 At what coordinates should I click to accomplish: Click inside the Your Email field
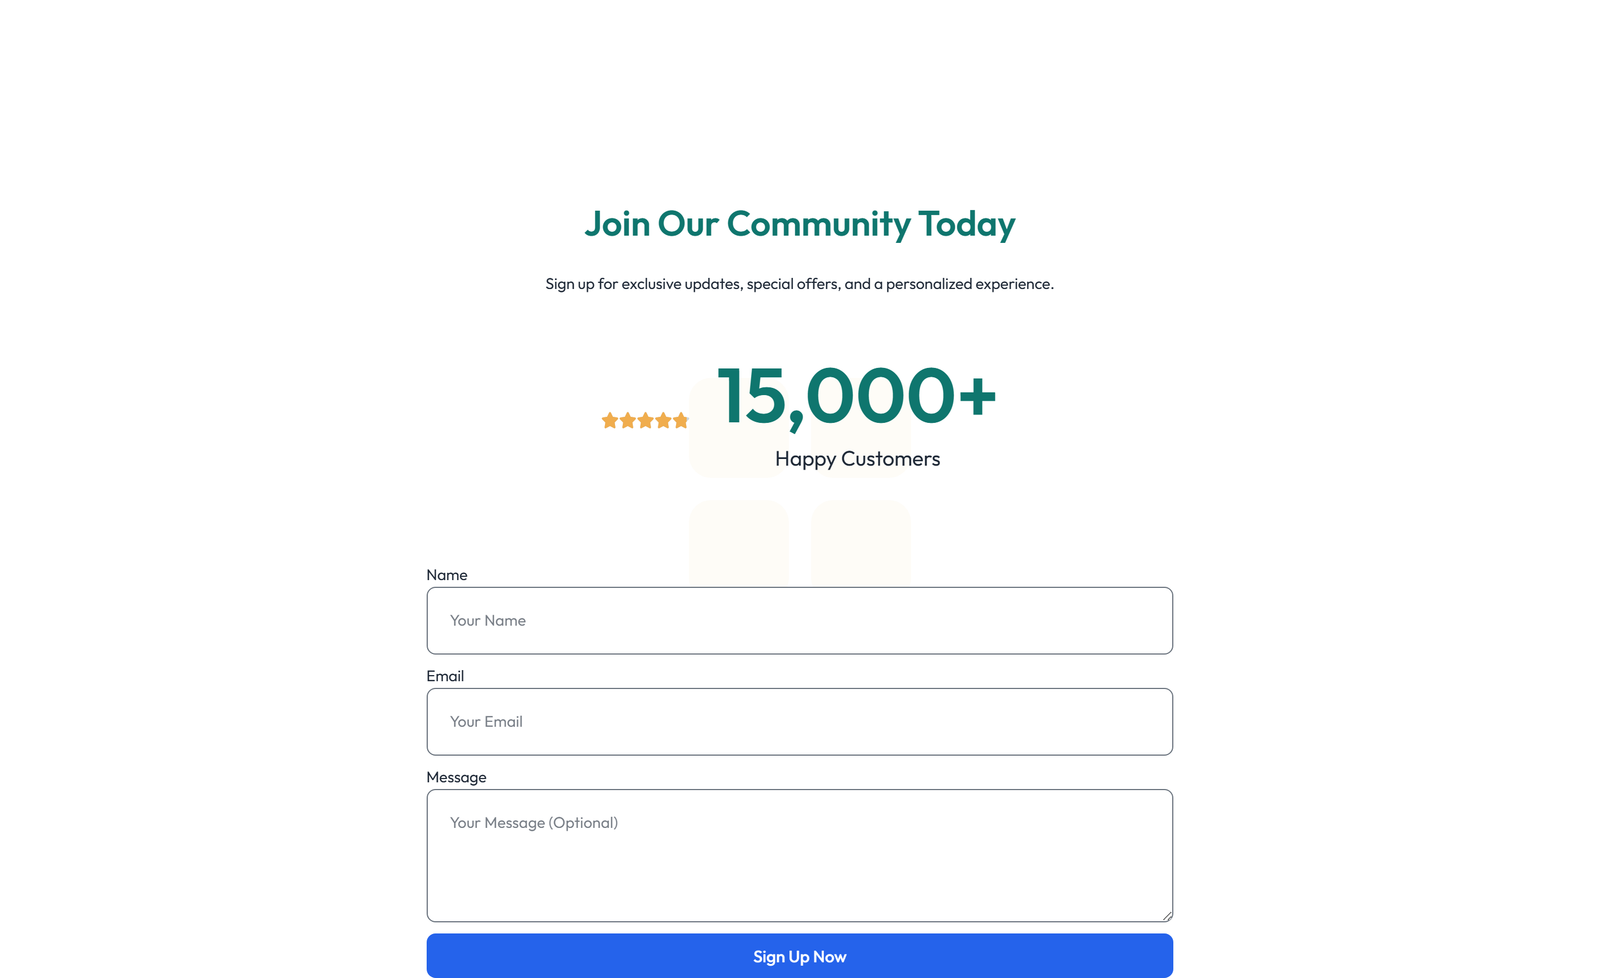pyautogui.click(x=799, y=721)
